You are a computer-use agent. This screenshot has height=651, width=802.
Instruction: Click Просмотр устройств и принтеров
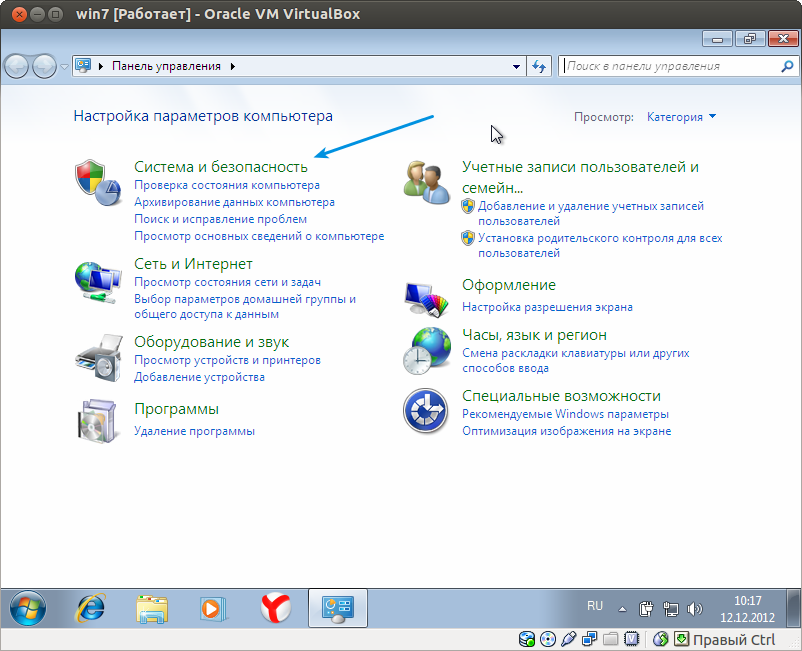point(227,360)
